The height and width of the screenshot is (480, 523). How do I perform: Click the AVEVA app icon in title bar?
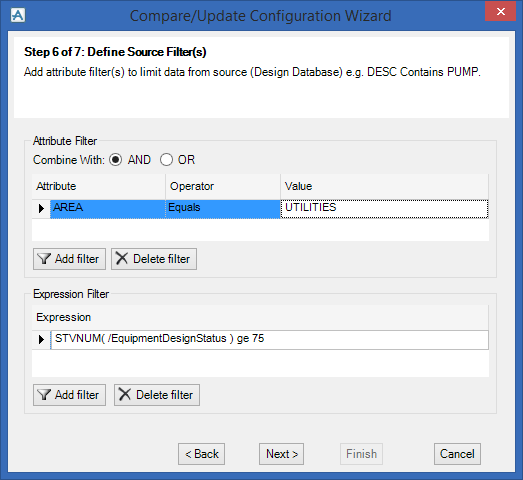click(18, 15)
